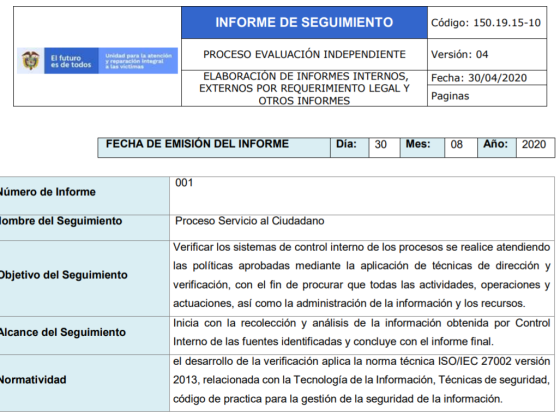Click 'actuaciones, así como la administración' line

tap(349, 303)
